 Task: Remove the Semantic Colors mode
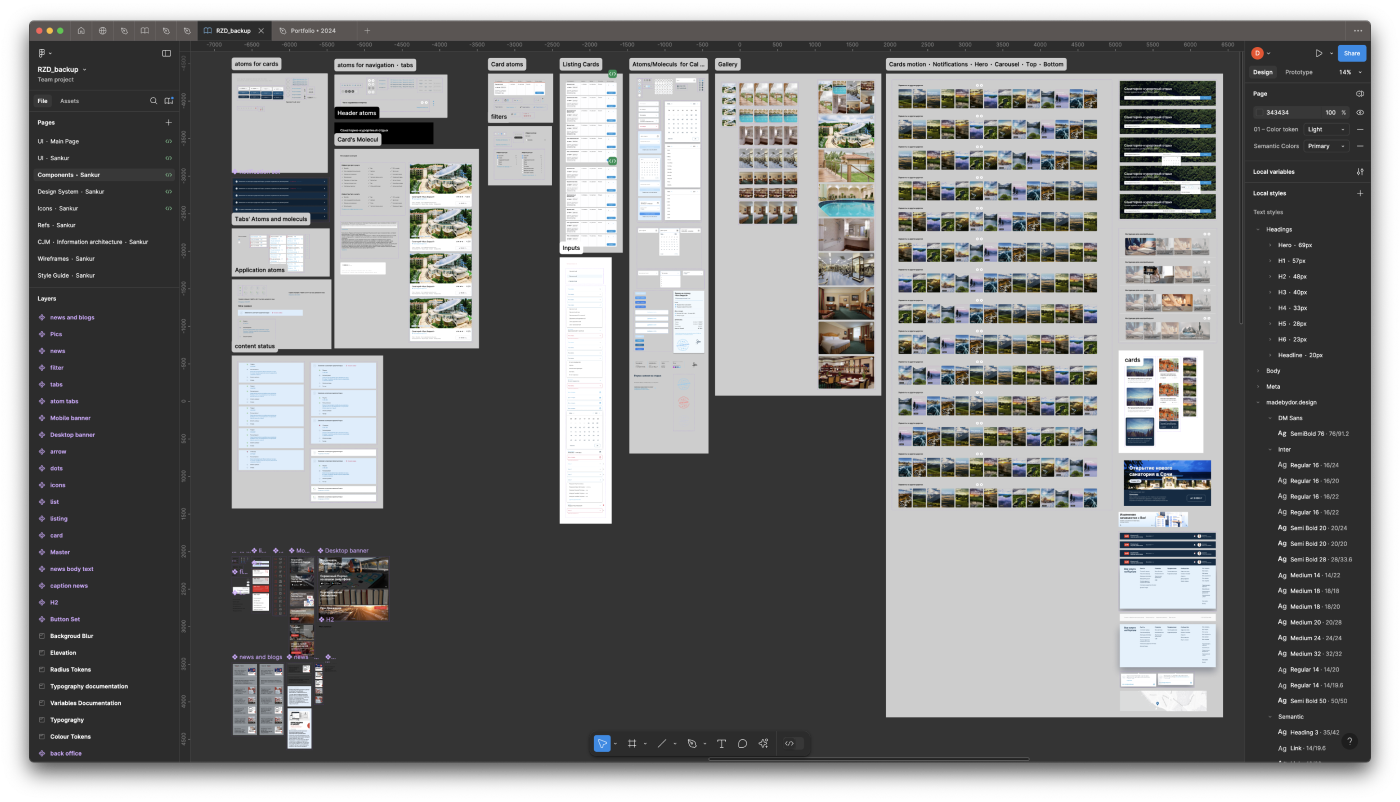pos(1360,146)
